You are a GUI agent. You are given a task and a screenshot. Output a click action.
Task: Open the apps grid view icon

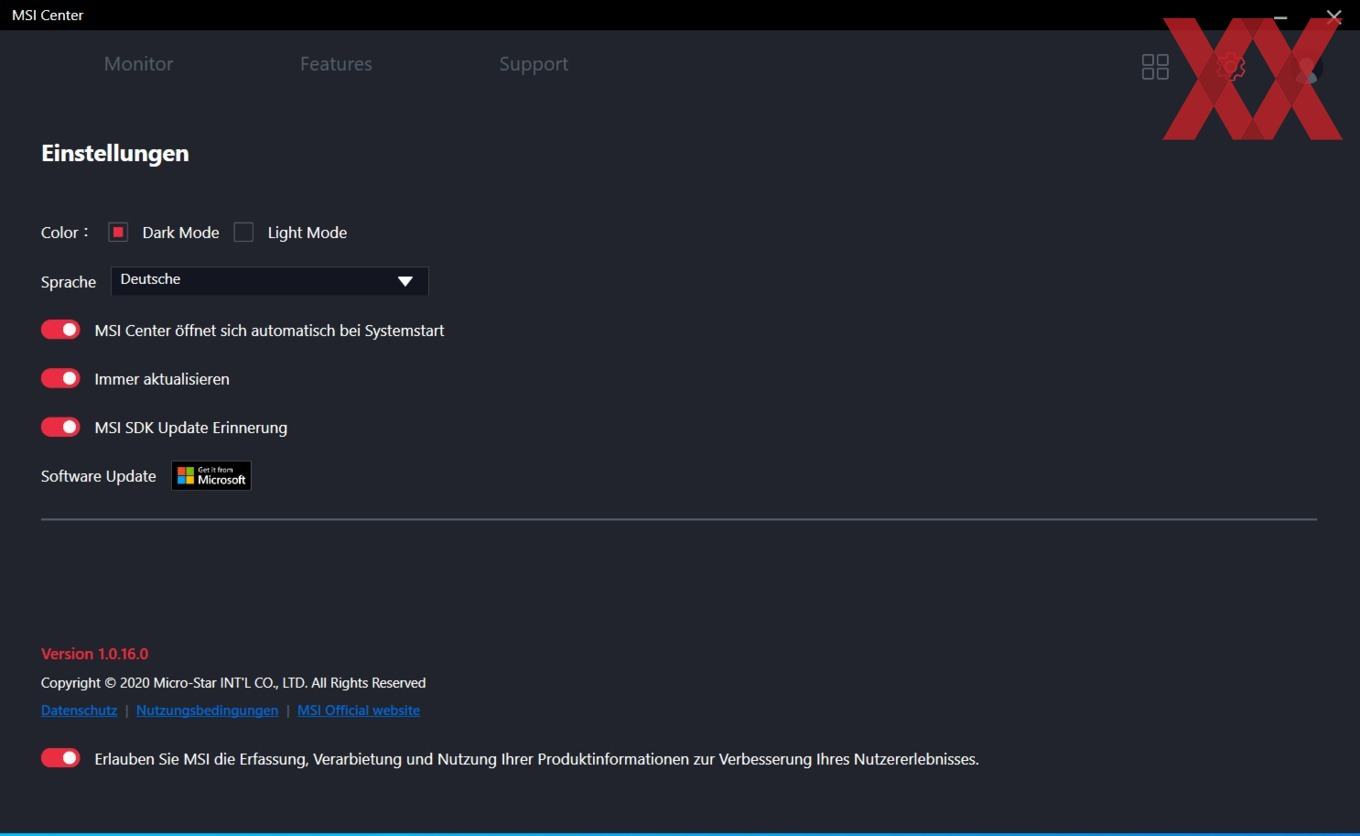[1155, 67]
